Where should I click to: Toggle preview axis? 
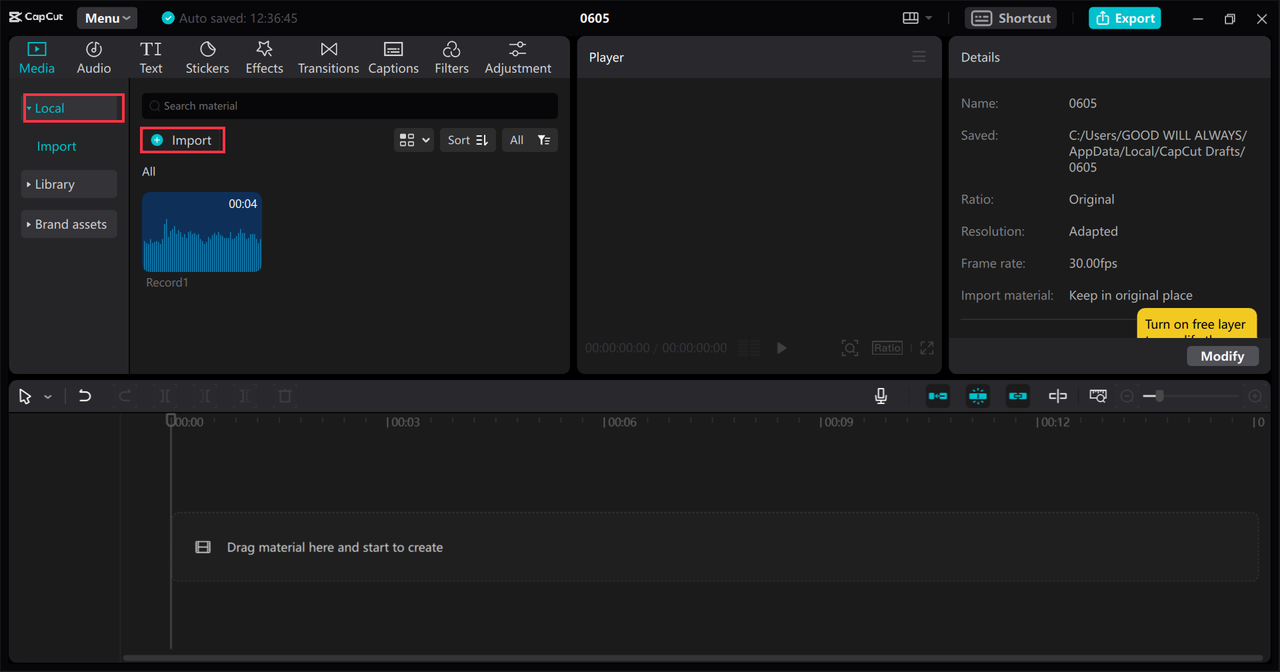point(1058,396)
